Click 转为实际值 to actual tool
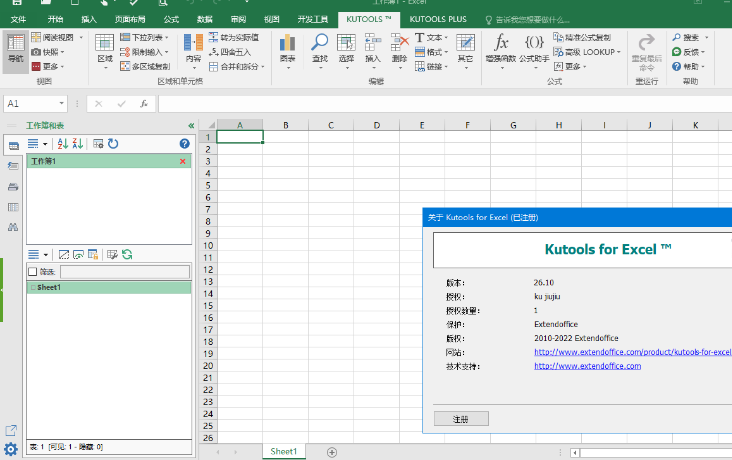732x460 pixels. tap(233, 37)
